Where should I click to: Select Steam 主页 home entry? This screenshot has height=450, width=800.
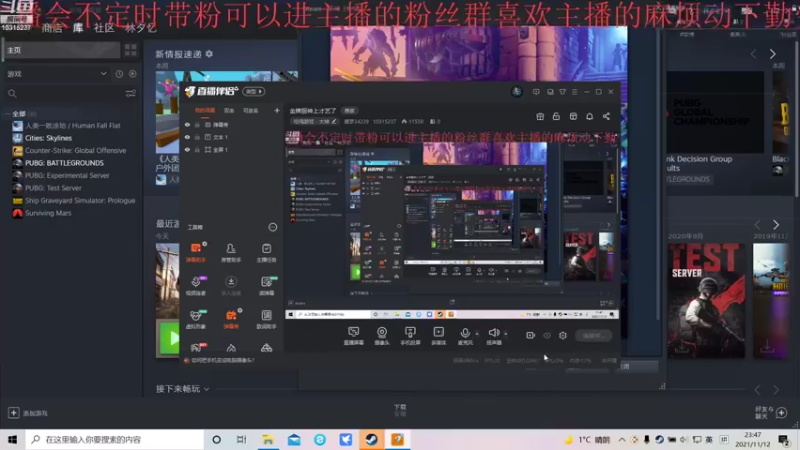(62, 50)
